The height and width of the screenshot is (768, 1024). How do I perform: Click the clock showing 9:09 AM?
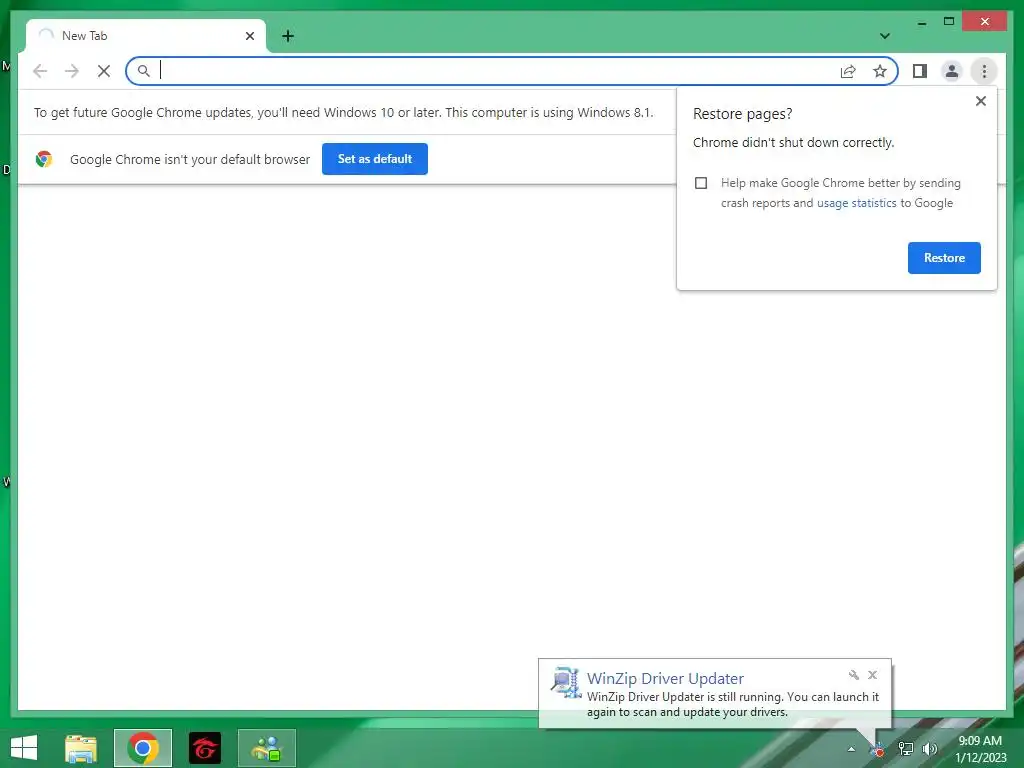[x=980, y=741]
